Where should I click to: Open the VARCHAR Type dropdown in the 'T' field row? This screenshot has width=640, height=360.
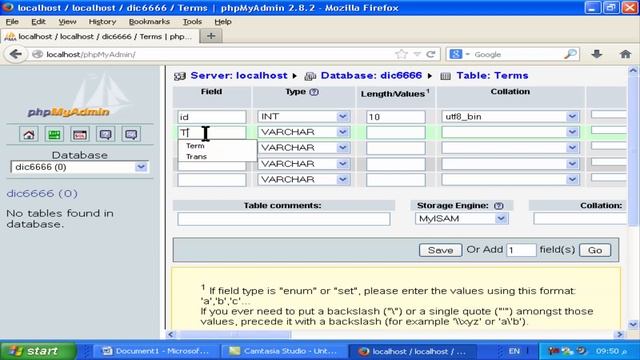[x=343, y=132]
